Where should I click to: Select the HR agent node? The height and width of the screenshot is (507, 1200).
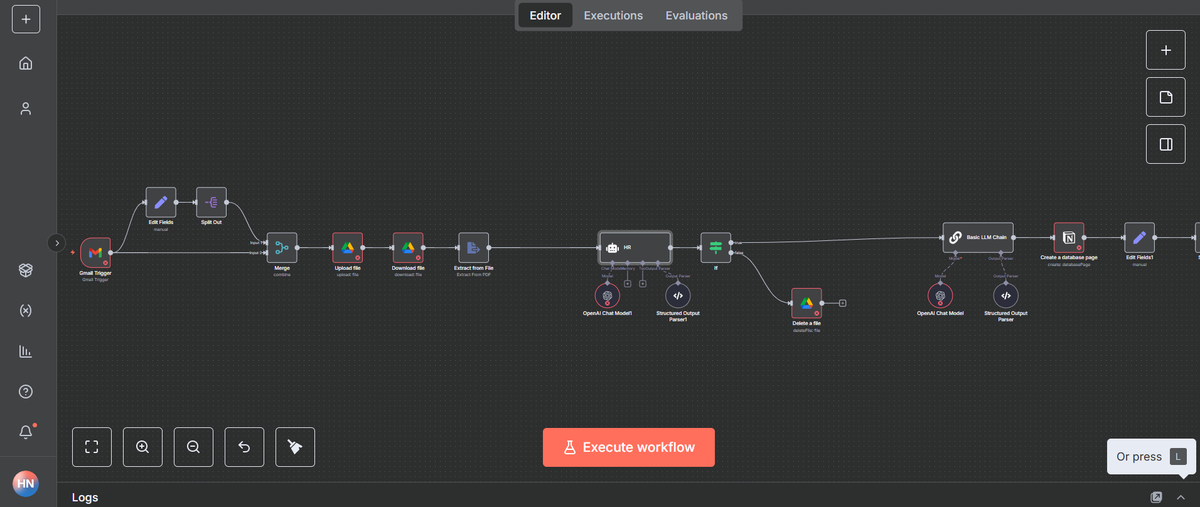(x=635, y=247)
